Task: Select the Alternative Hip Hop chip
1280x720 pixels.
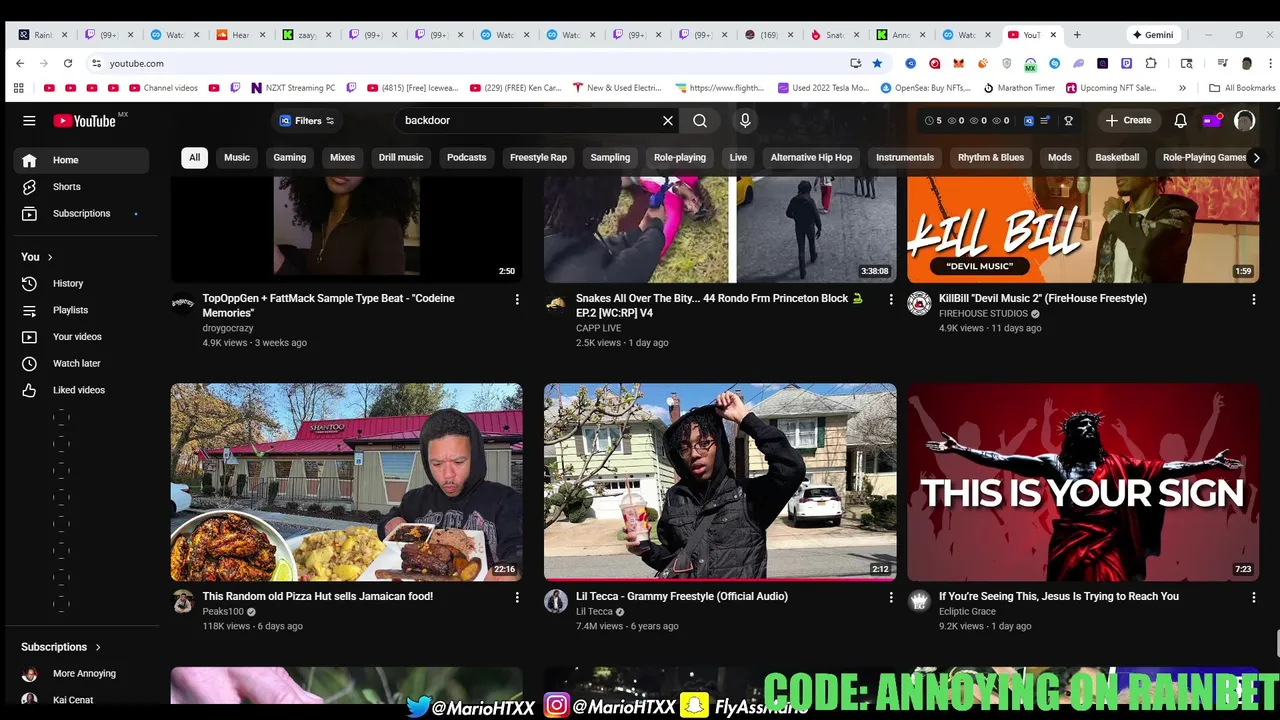Action: (811, 157)
